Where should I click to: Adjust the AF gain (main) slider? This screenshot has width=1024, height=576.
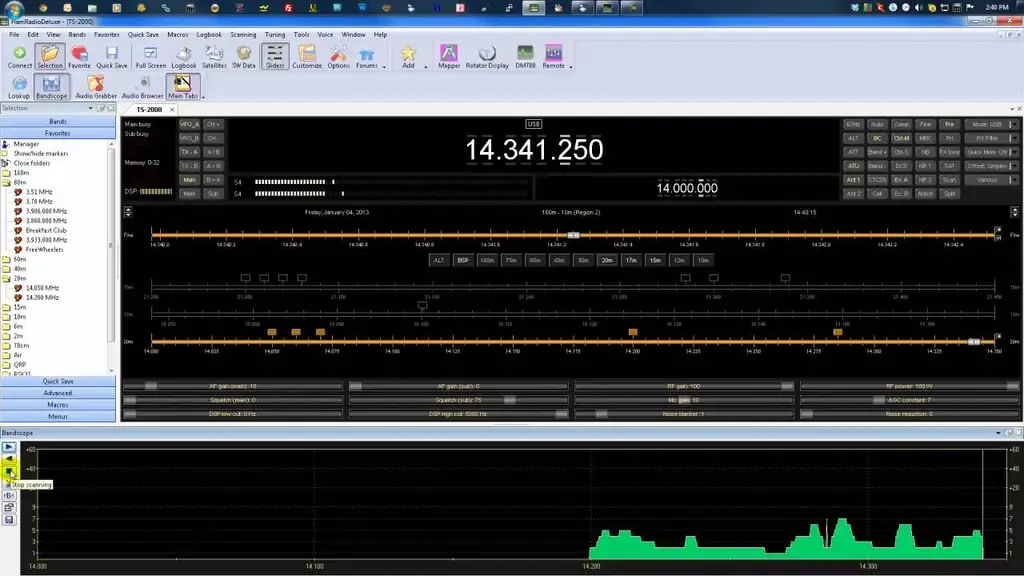[232, 386]
